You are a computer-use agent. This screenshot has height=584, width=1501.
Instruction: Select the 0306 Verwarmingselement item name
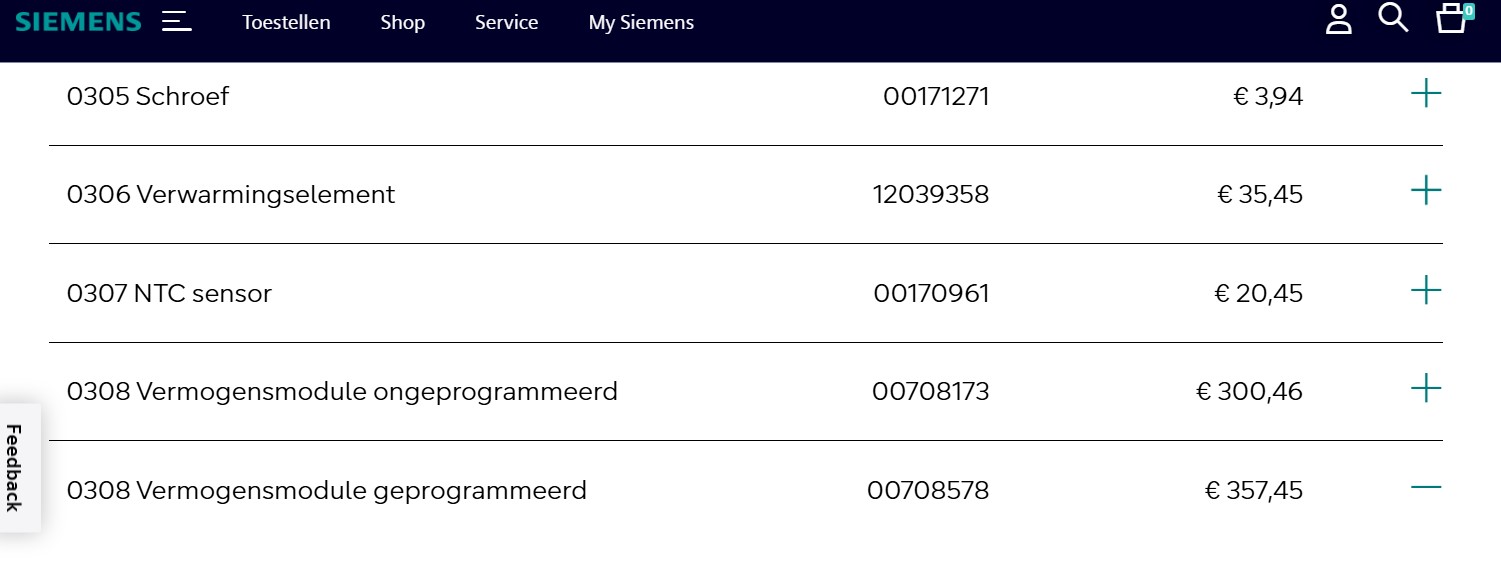pos(231,194)
